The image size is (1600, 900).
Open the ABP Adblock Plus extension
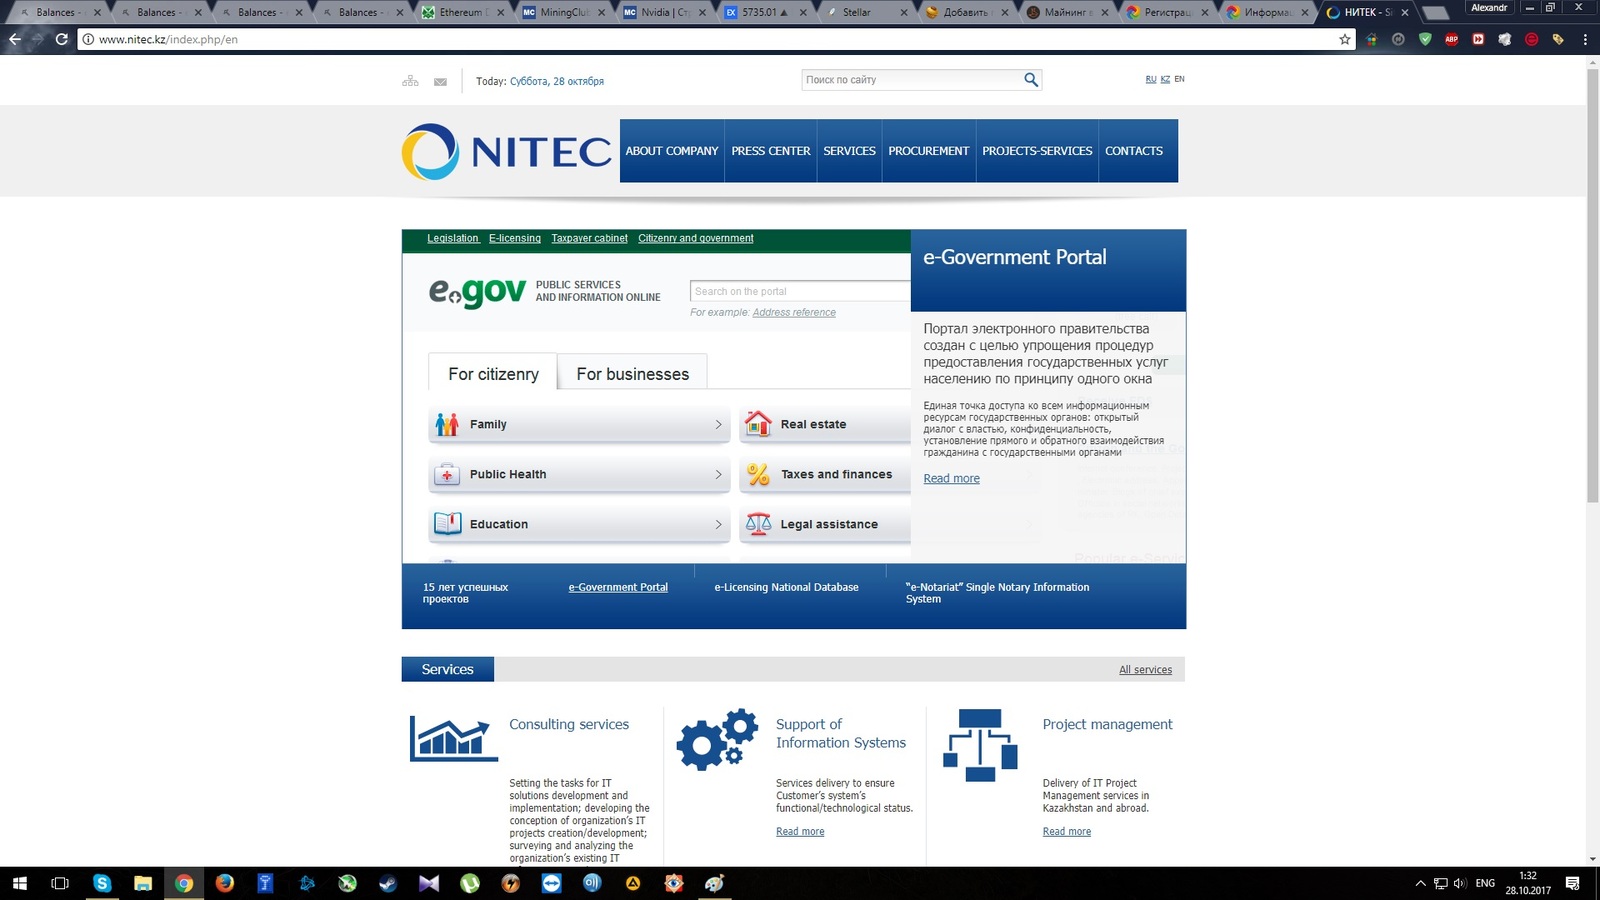pyautogui.click(x=1451, y=40)
